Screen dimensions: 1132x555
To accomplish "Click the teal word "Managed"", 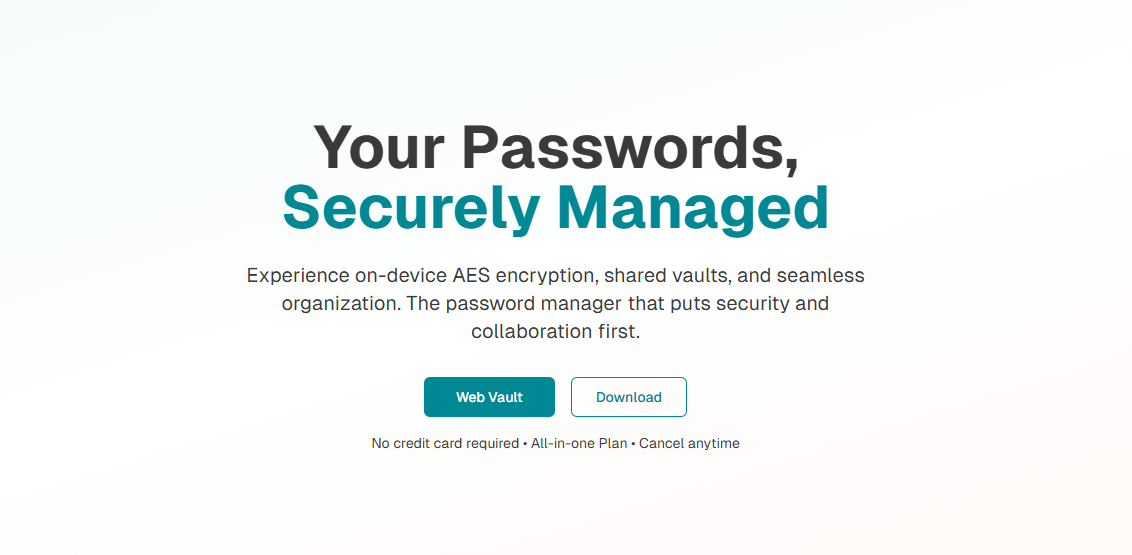I will (x=694, y=209).
